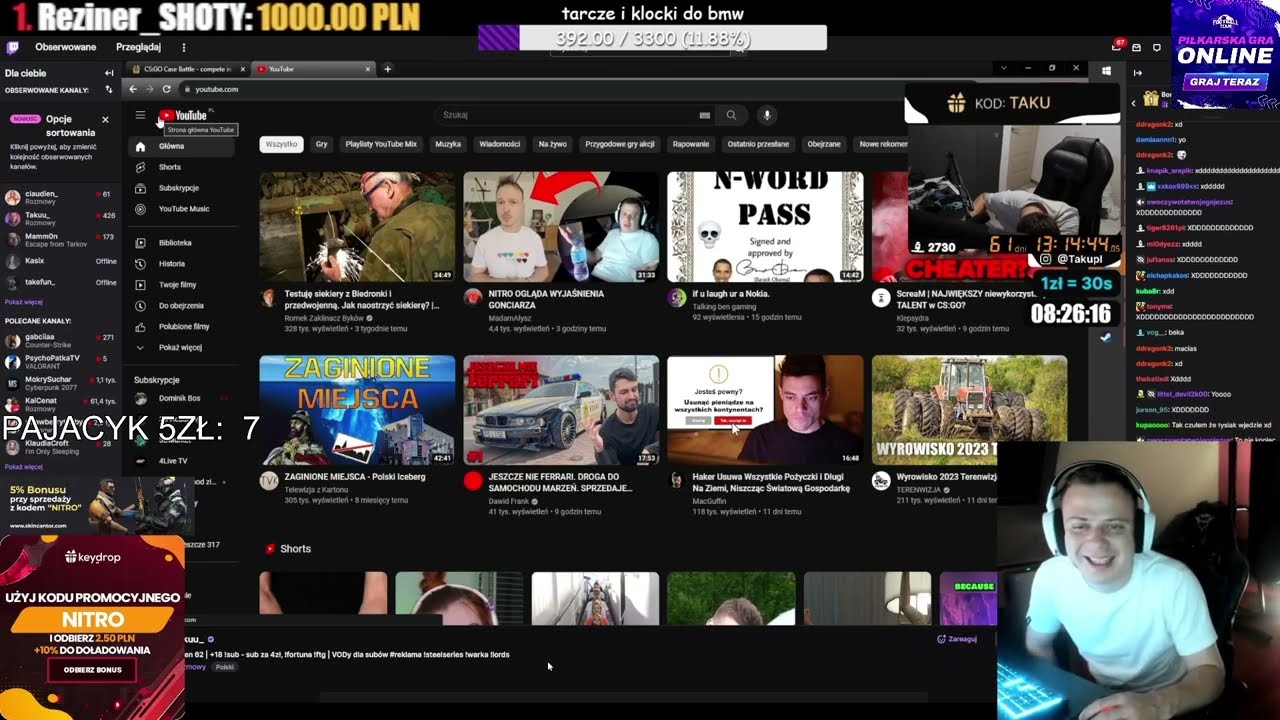Open gabciiaa recommended channel
Screen dimensions: 1280x720
click(x=60, y=341)
